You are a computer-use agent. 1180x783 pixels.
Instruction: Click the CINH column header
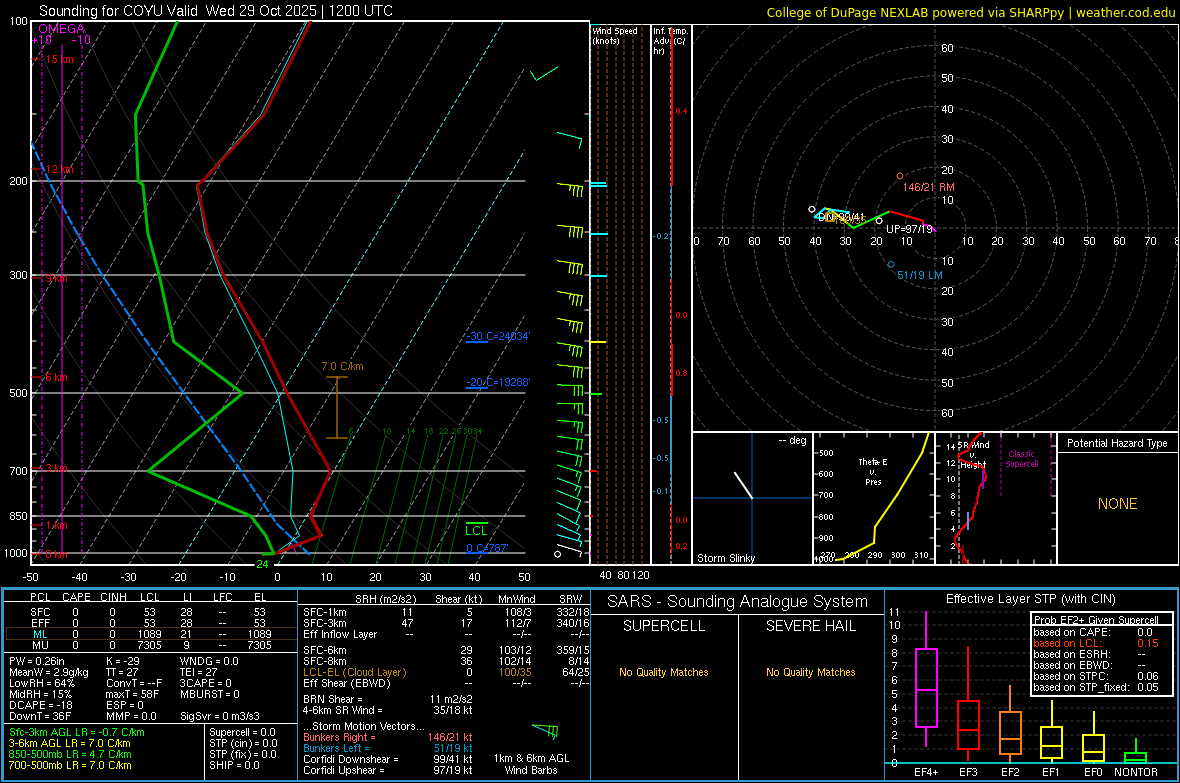click(x=113, y=597)
